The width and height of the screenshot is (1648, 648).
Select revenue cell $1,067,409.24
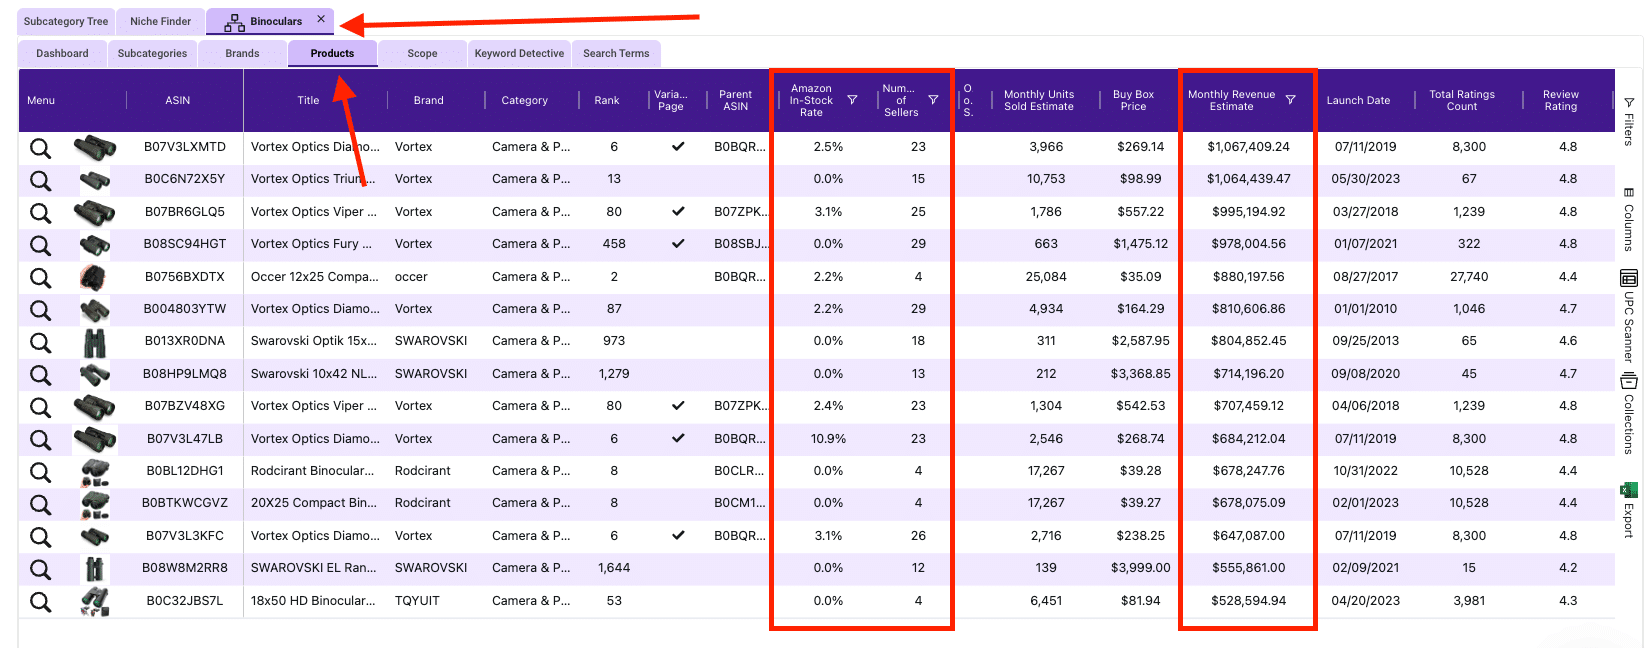pyautogui.click(x=1248, y=147)
